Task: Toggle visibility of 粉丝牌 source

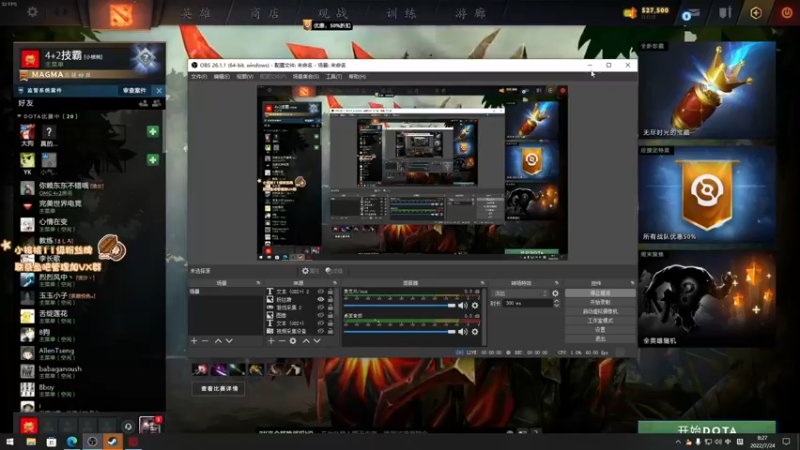Action: tap(320, 299)
